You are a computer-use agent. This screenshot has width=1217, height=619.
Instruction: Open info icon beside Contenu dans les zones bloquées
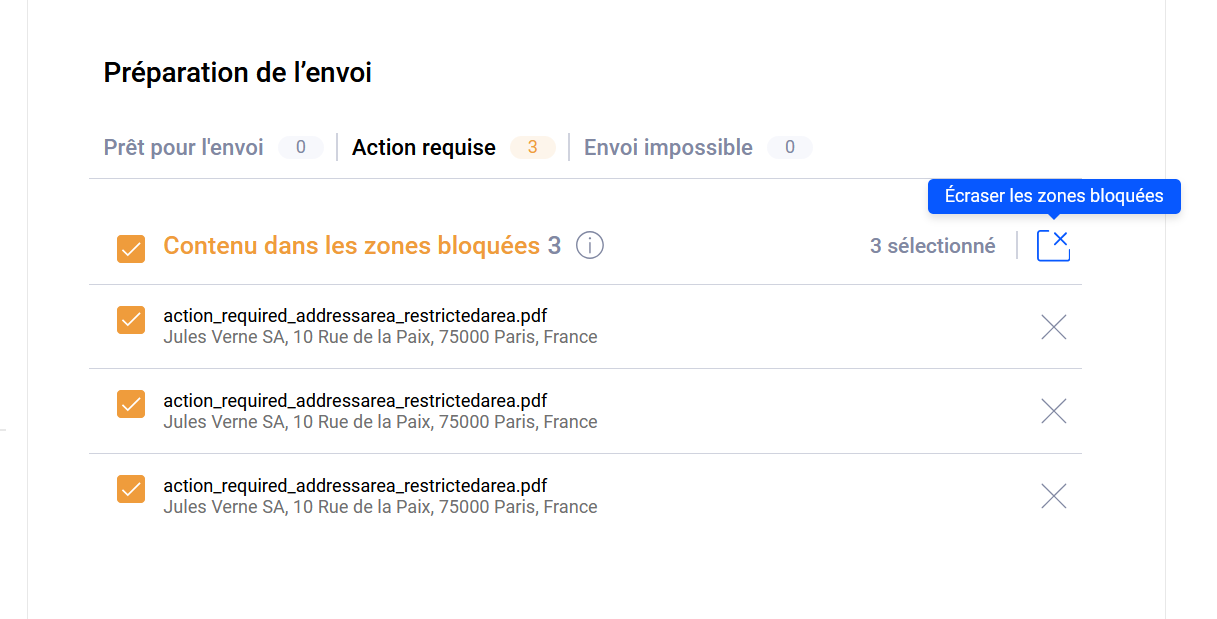coord(590,245)
